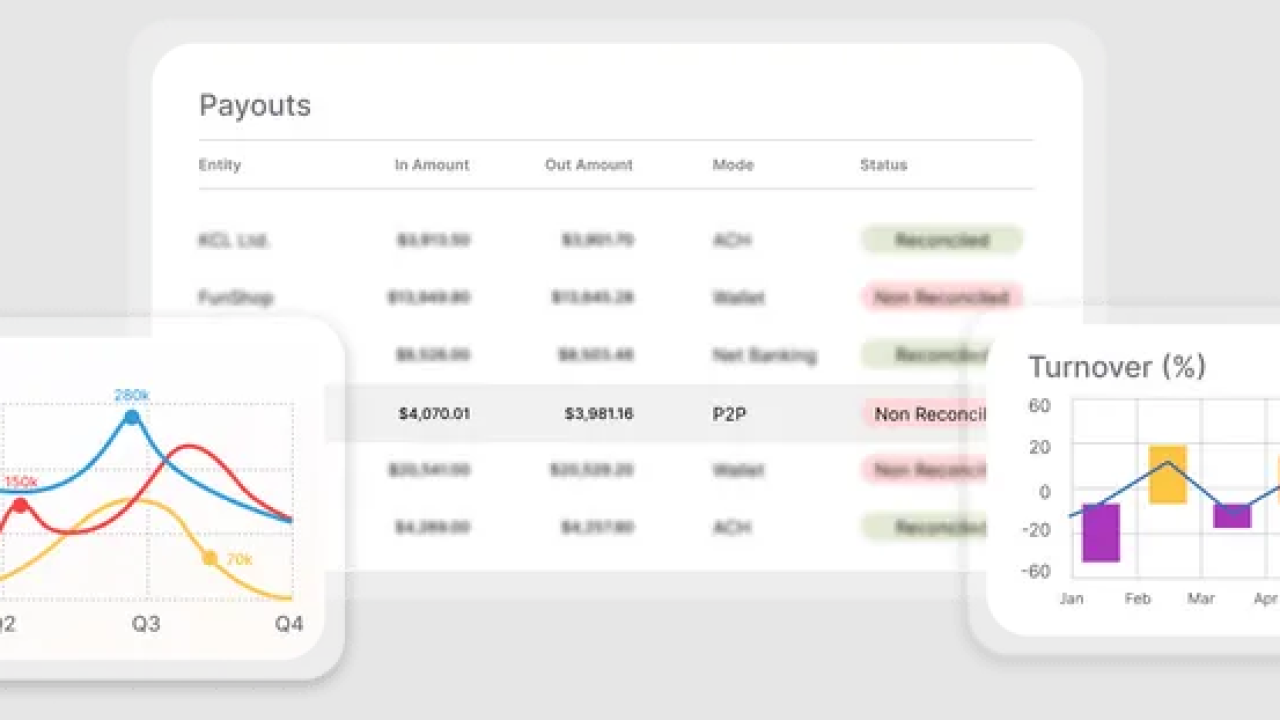Select the Net Banking mode cell
This screenshot has width=1280, height=720.
click(x=764, y=355)
